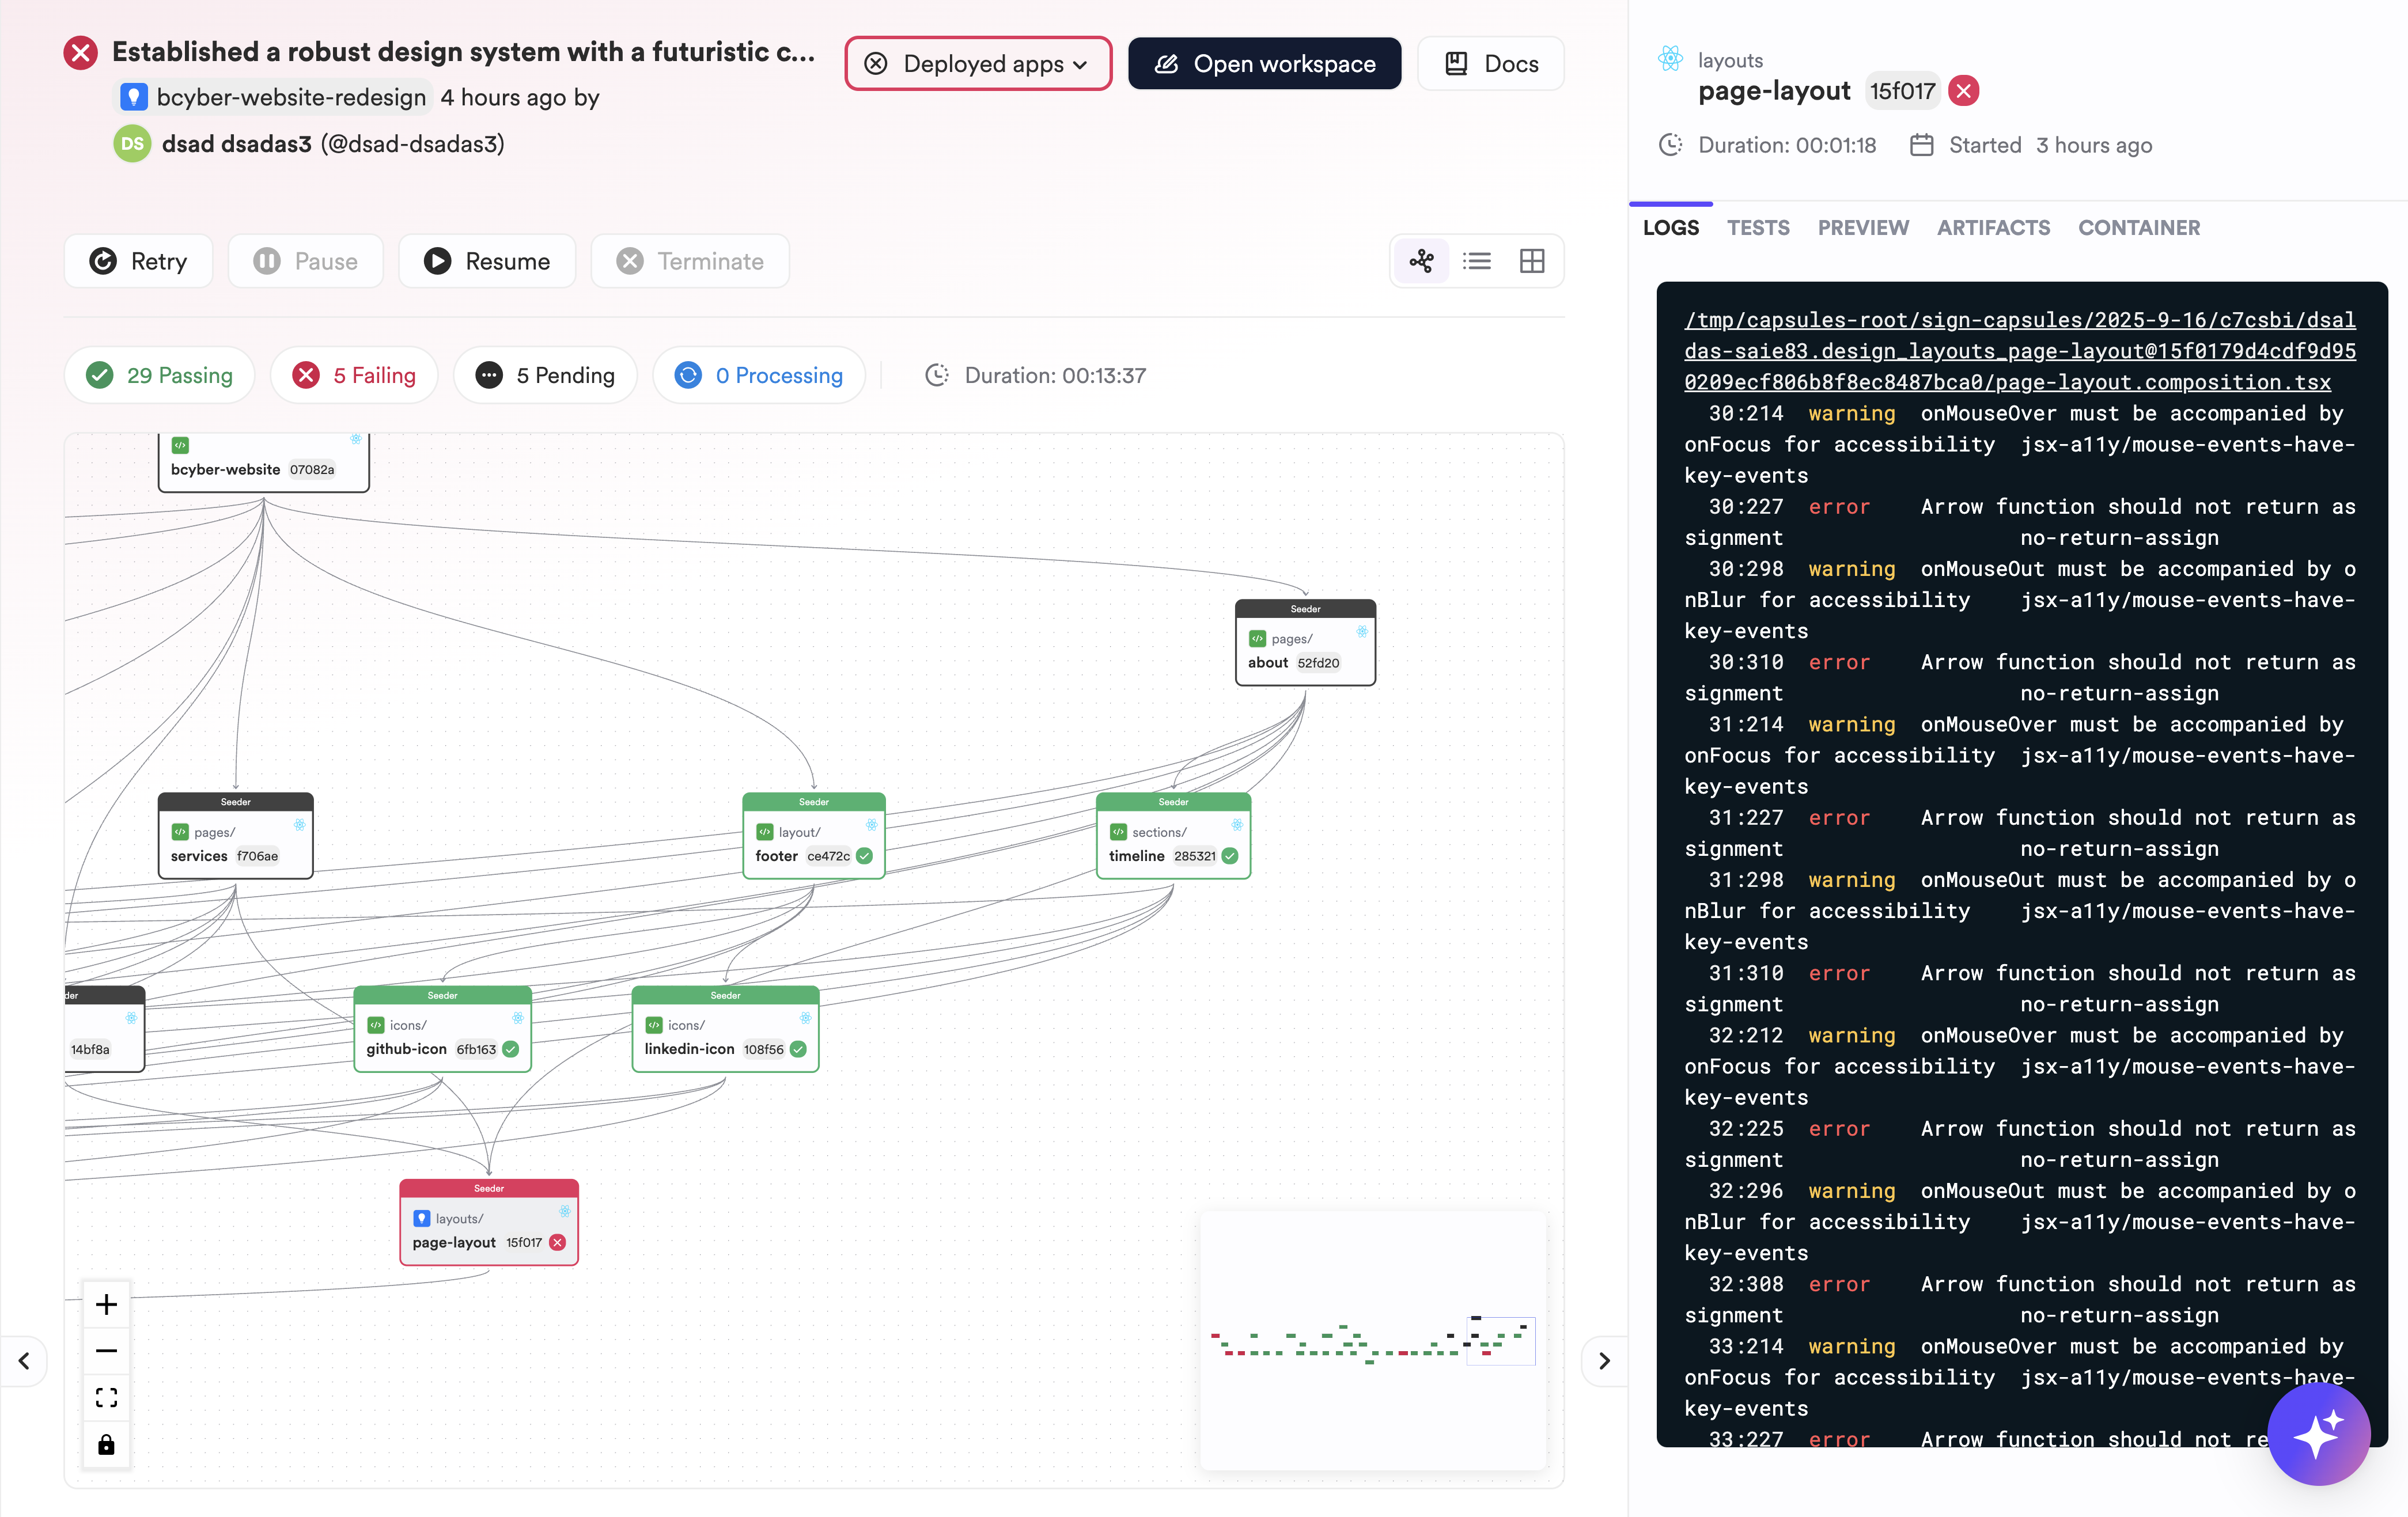The image size is (2408, 1517).
Task: Toggle the graph lock icon
Action: pyautogui.click(x=107, y=1444)
